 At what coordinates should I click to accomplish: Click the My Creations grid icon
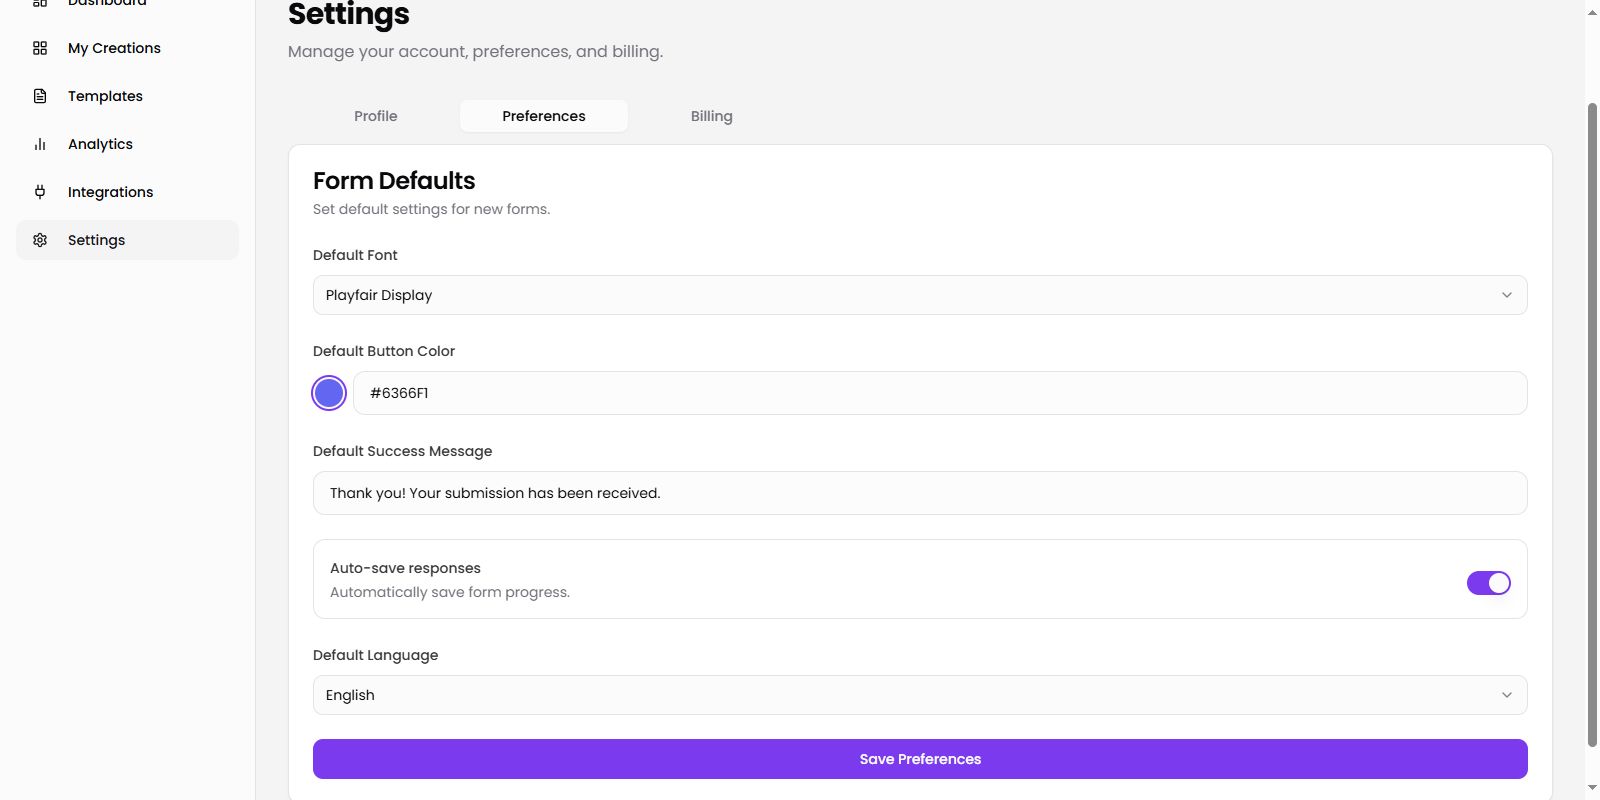click(40, 48)
